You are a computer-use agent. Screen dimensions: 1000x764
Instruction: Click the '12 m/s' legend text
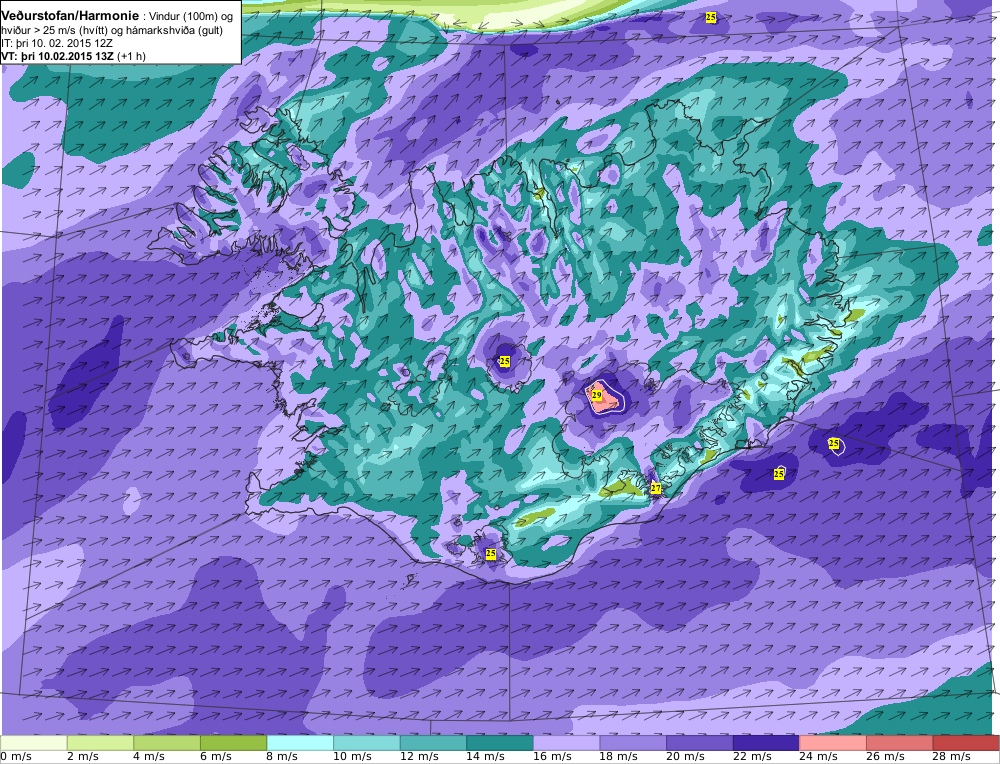tap(419, 757)
